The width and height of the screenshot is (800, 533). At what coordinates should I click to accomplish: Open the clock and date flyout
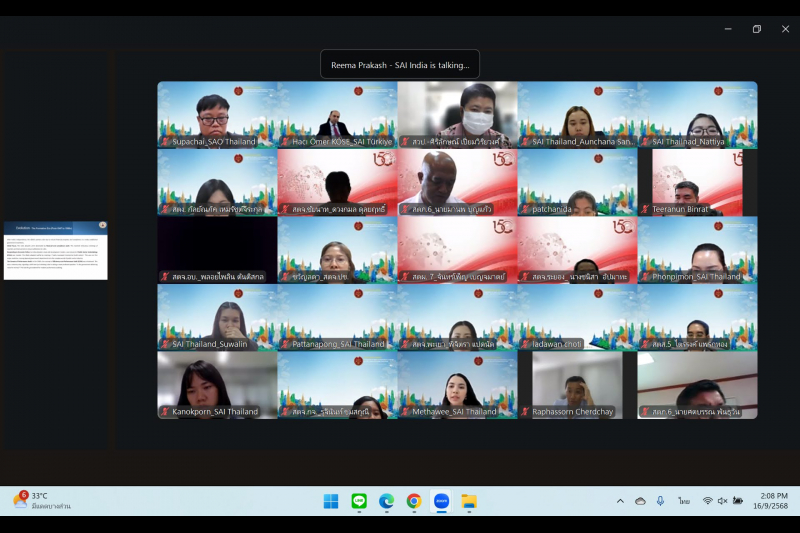click(x=771, y=501)
